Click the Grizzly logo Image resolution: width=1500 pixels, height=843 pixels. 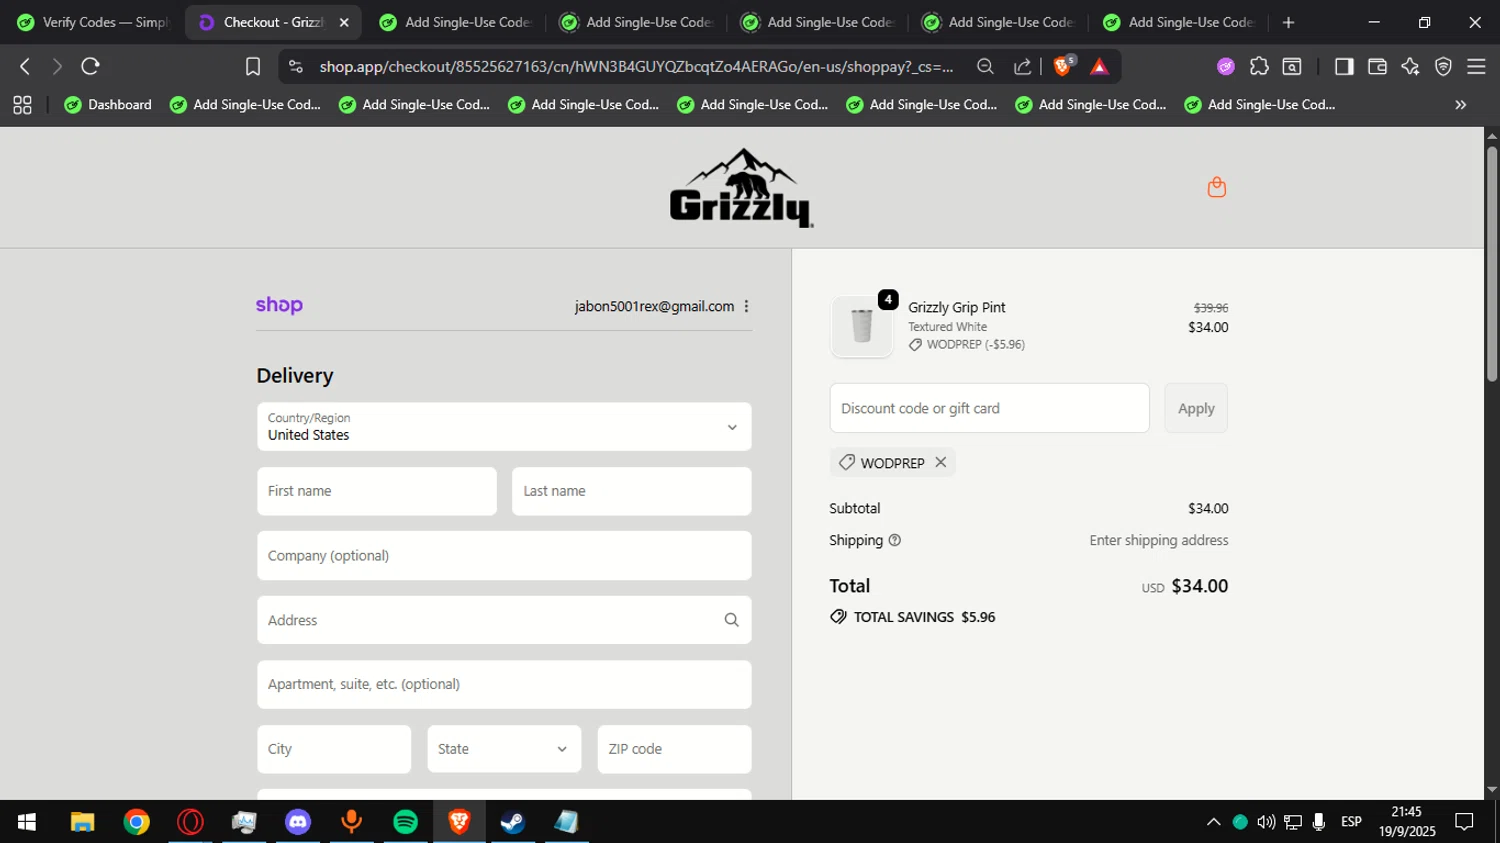click(741, 188)
